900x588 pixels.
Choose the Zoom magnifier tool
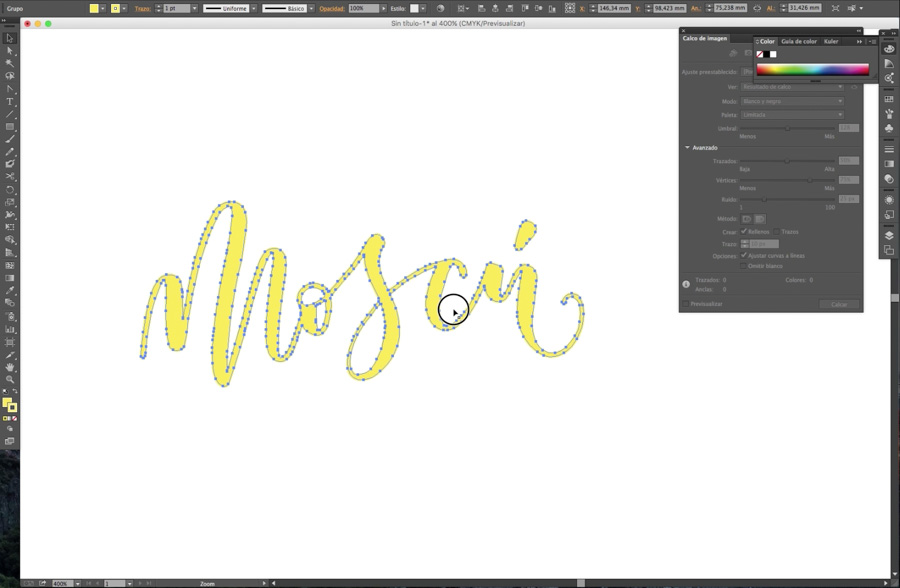tap(10, 380)
